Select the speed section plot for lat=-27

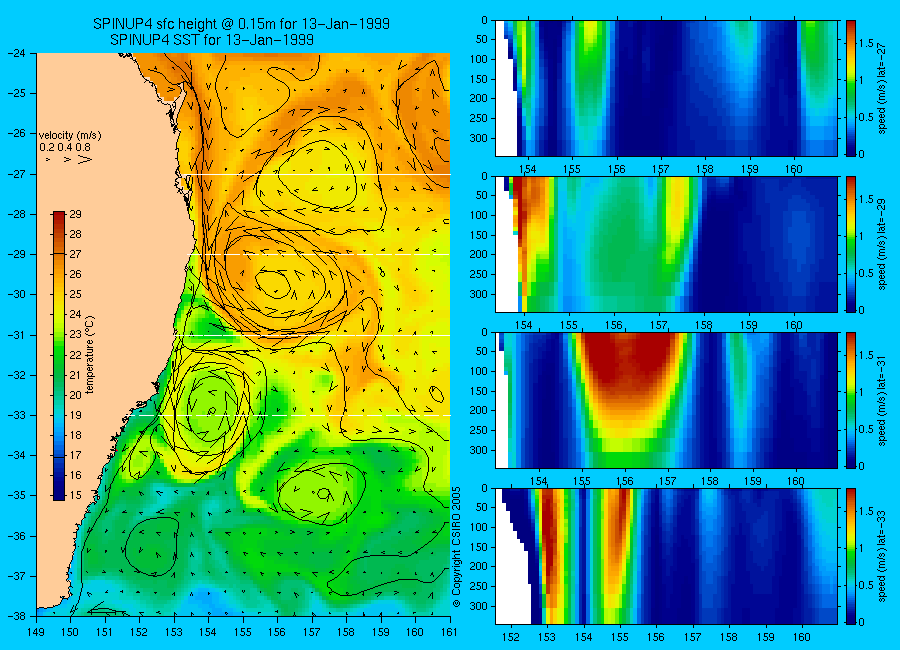pos(666,88)
